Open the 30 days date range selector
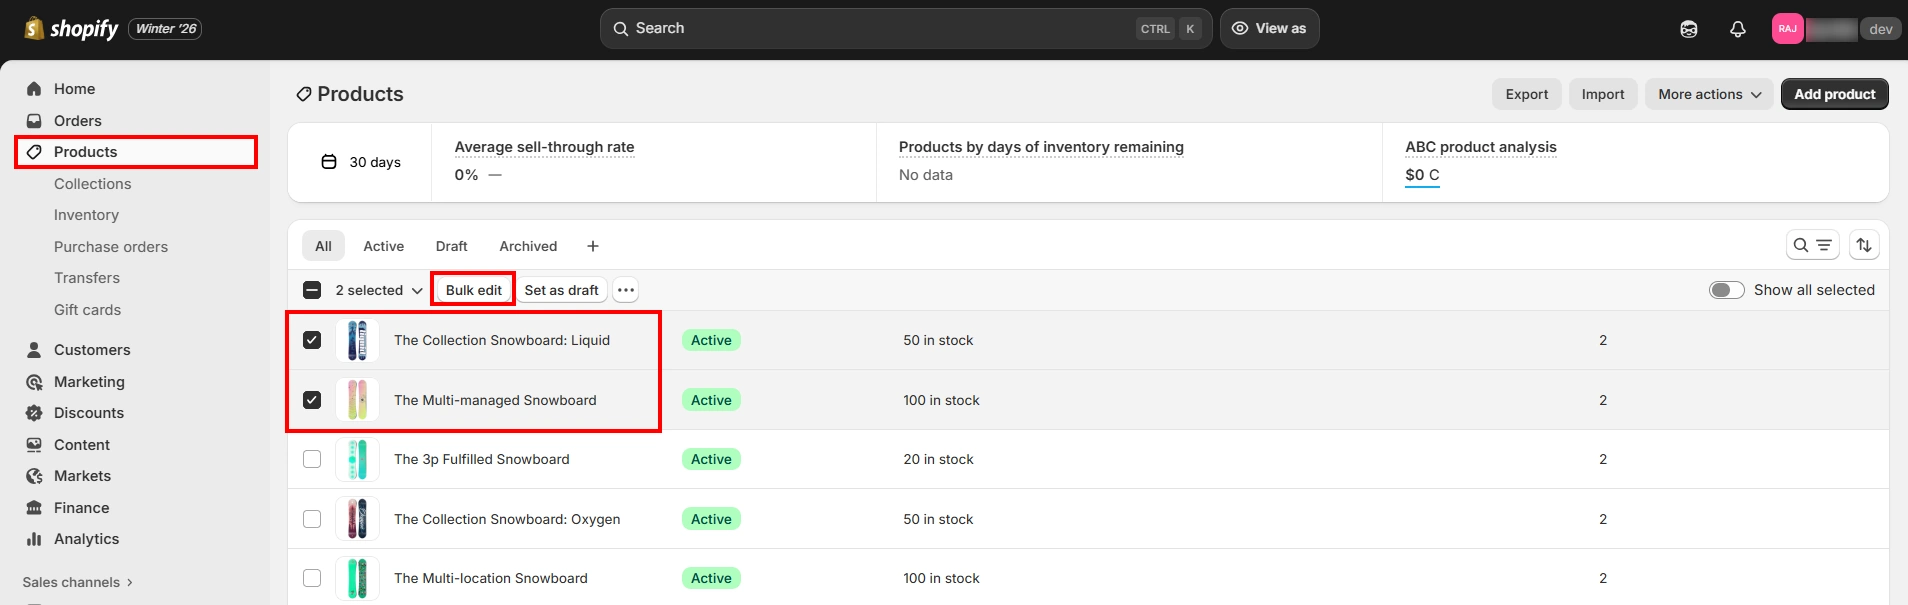Viewport: 1908px width, 605px height. tap(361, 162)
